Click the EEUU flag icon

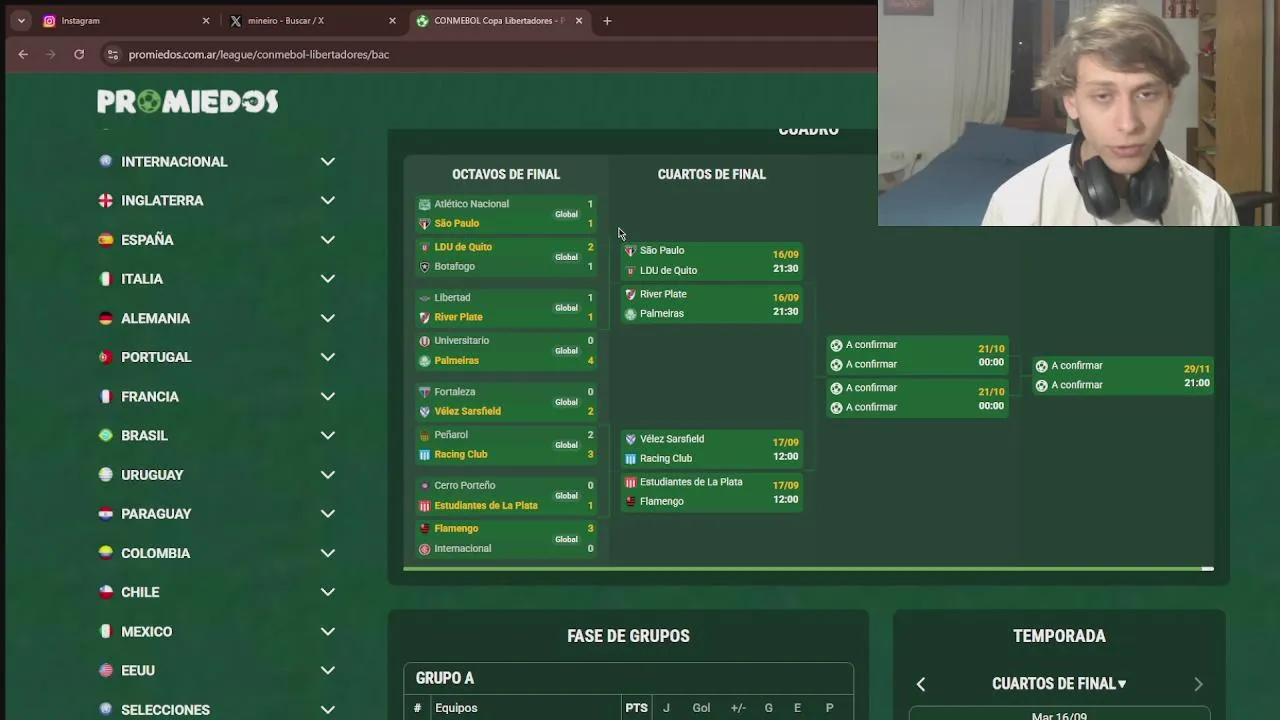point(105,670)
